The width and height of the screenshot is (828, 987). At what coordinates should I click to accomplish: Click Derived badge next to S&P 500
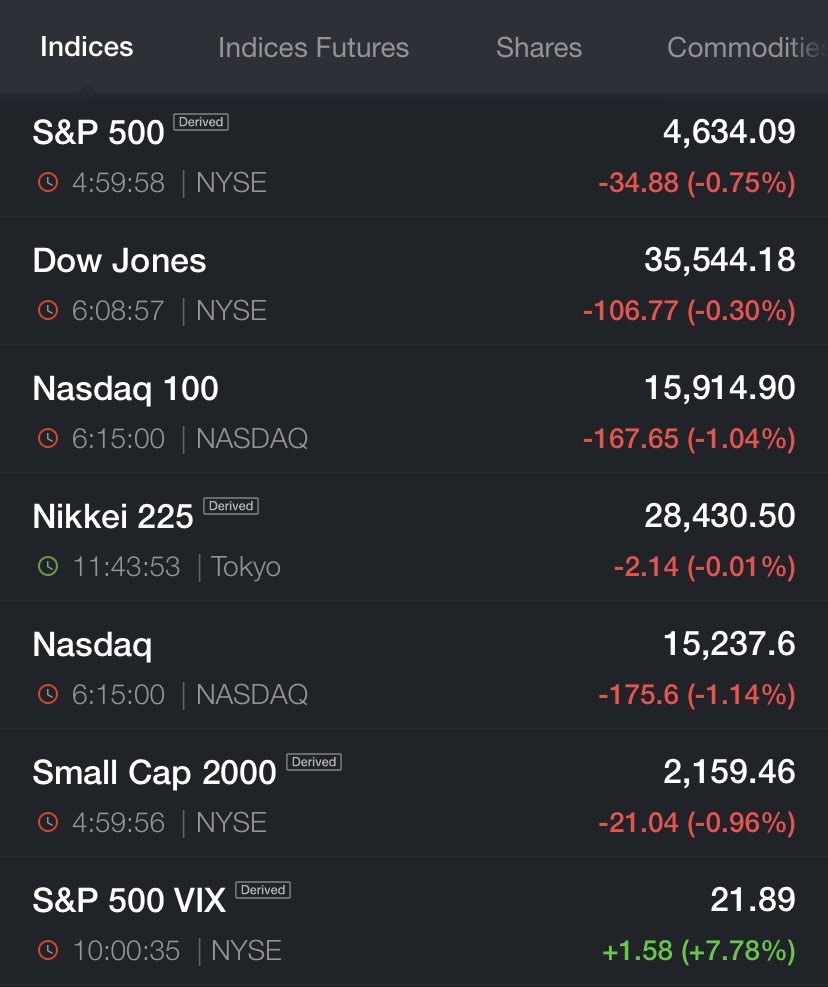[201, 122]
